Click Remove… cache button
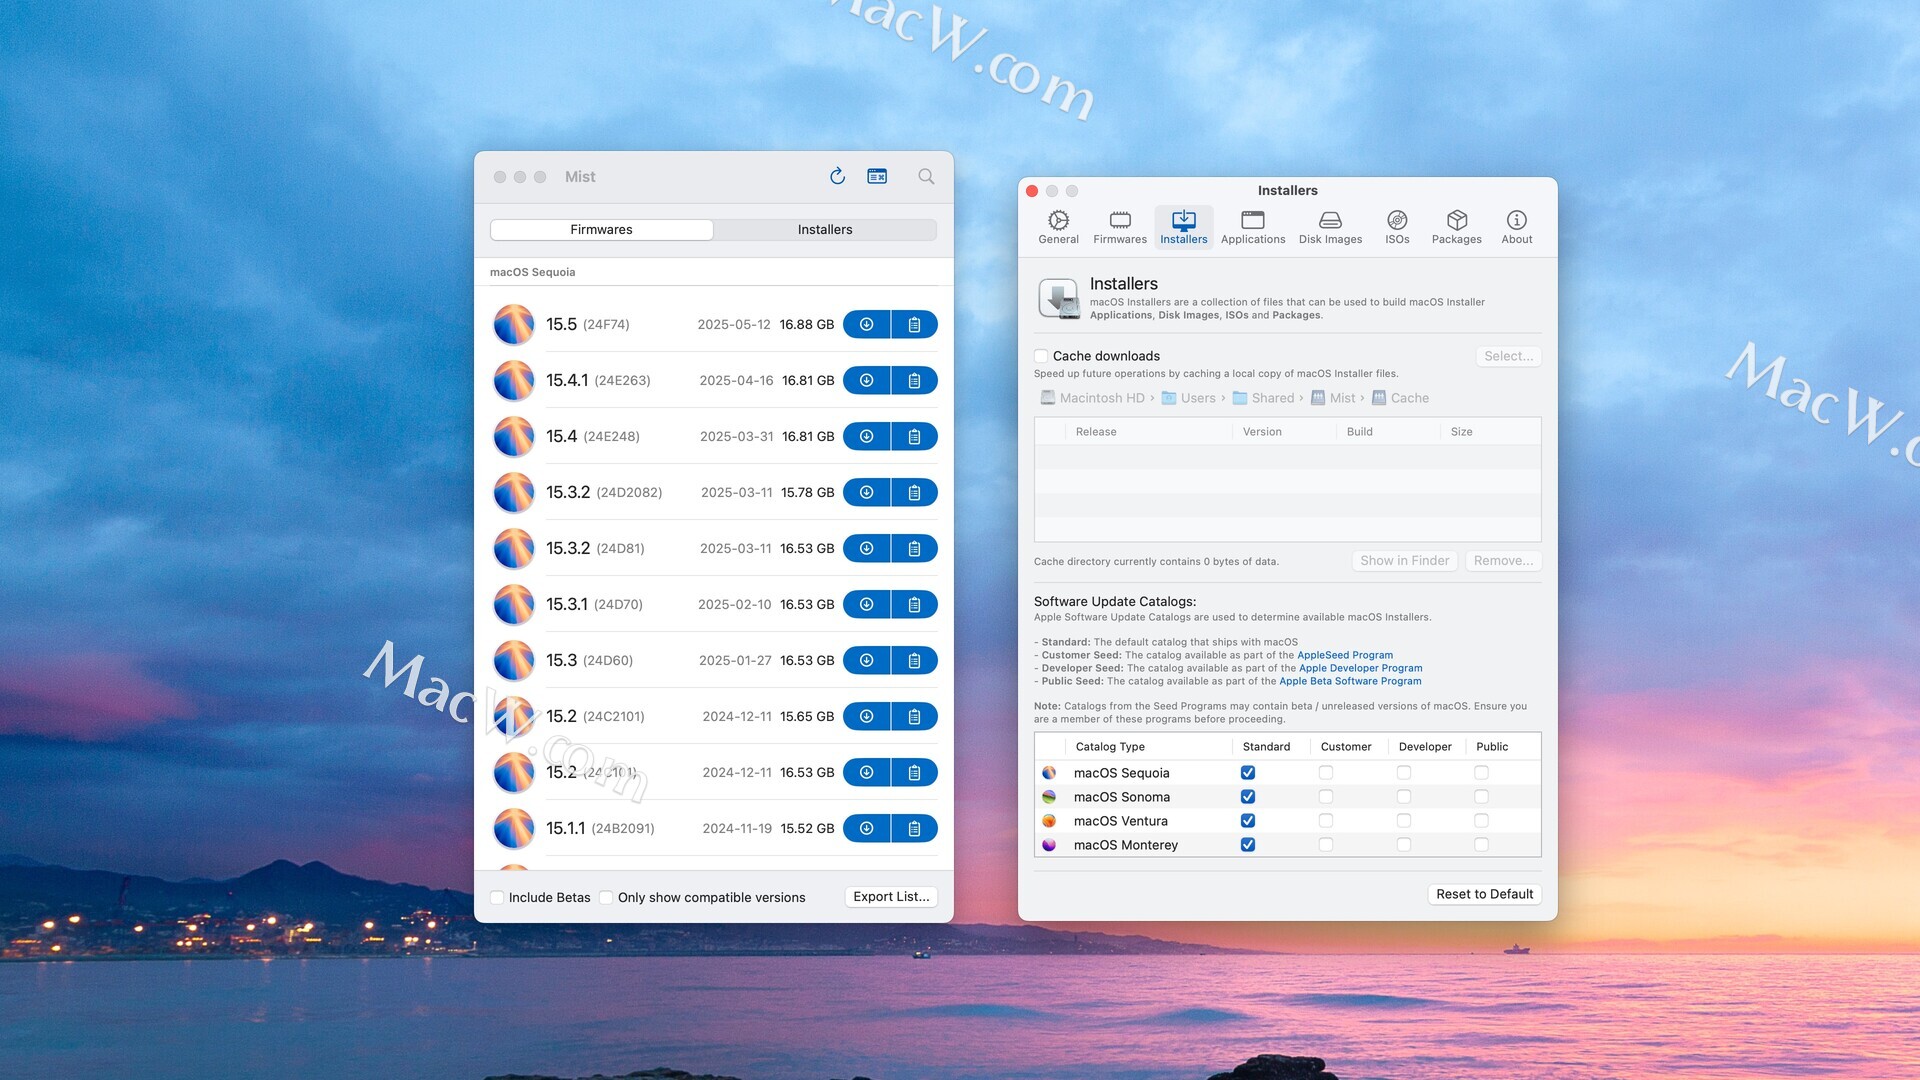Screen dimensions: 1920x1080 pyautogui.click(x=1503, y=561)
